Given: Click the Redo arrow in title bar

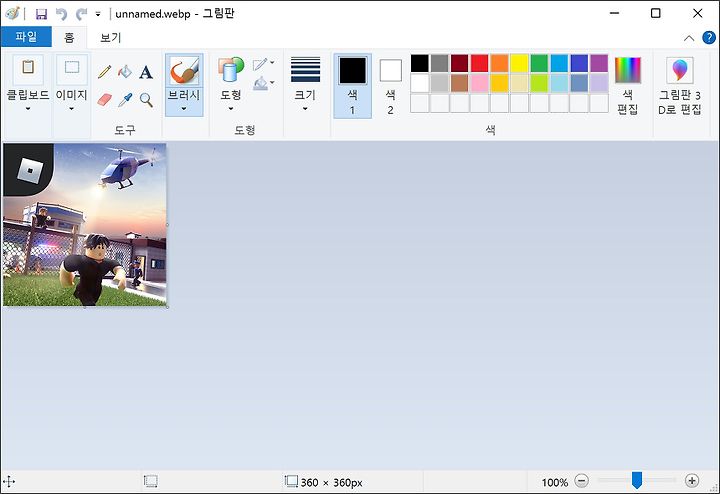Looking at the screenshot, I should 81,14.
